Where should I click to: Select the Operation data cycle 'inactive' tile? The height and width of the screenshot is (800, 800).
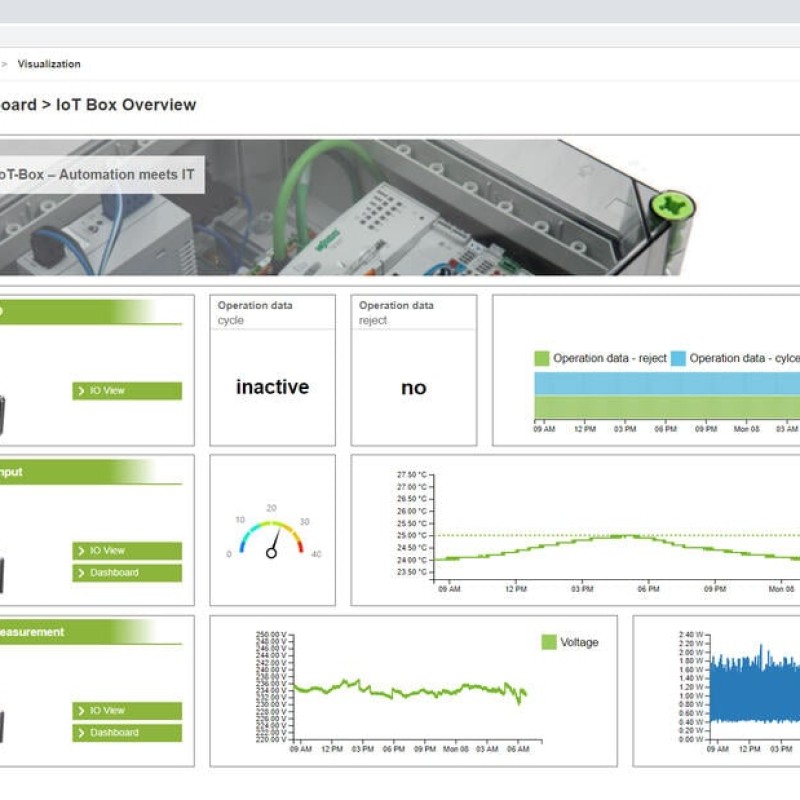click(x=272, y=387)
